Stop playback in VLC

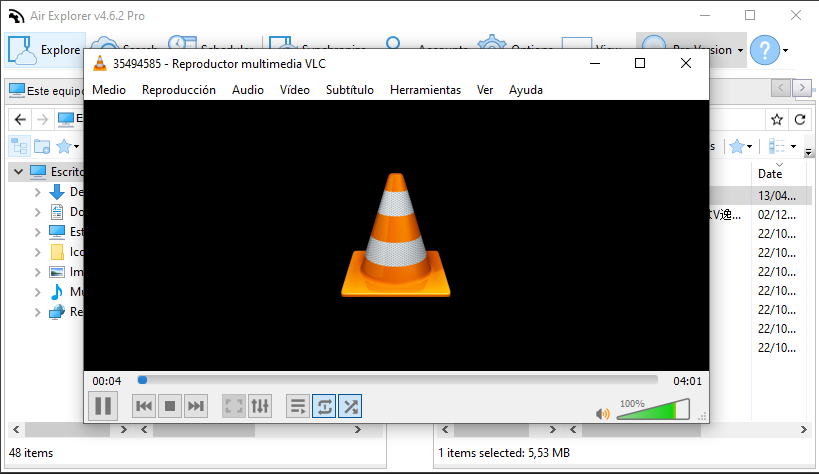click(x=170, y=406)
